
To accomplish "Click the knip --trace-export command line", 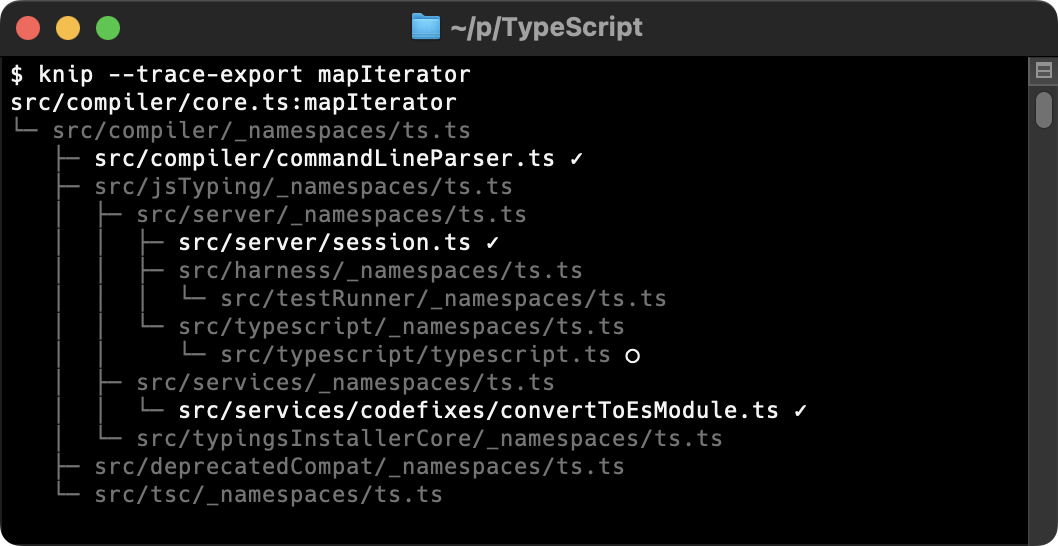I will point(240,74).
